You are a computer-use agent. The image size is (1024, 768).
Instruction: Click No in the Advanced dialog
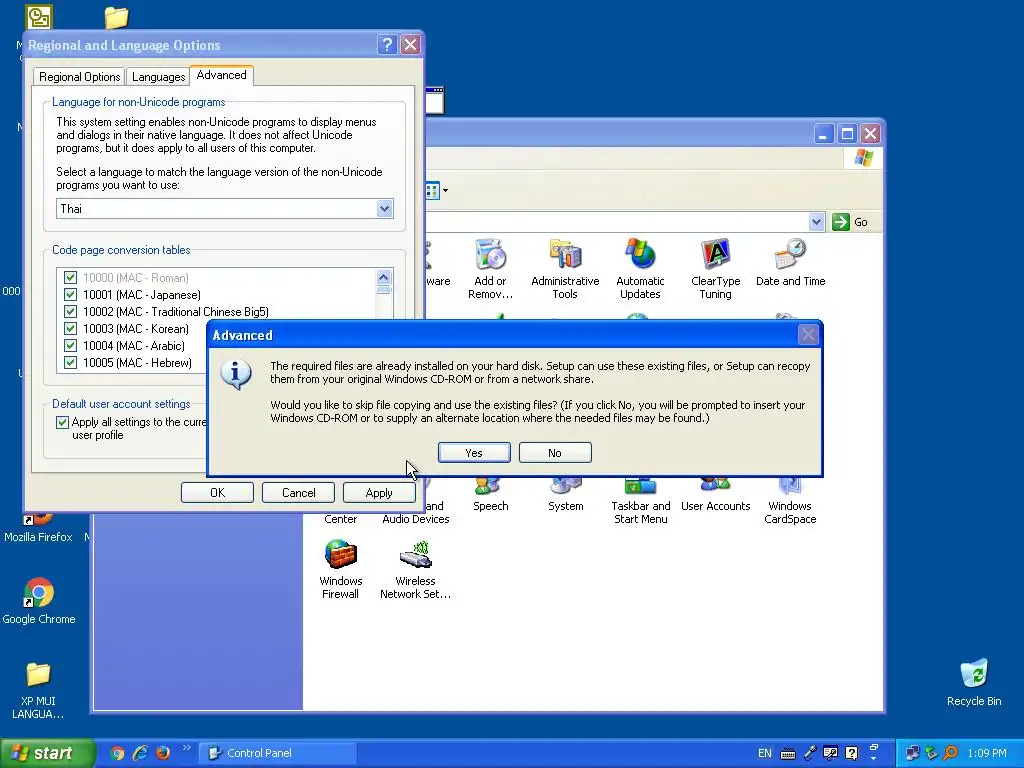pos(555,453)
